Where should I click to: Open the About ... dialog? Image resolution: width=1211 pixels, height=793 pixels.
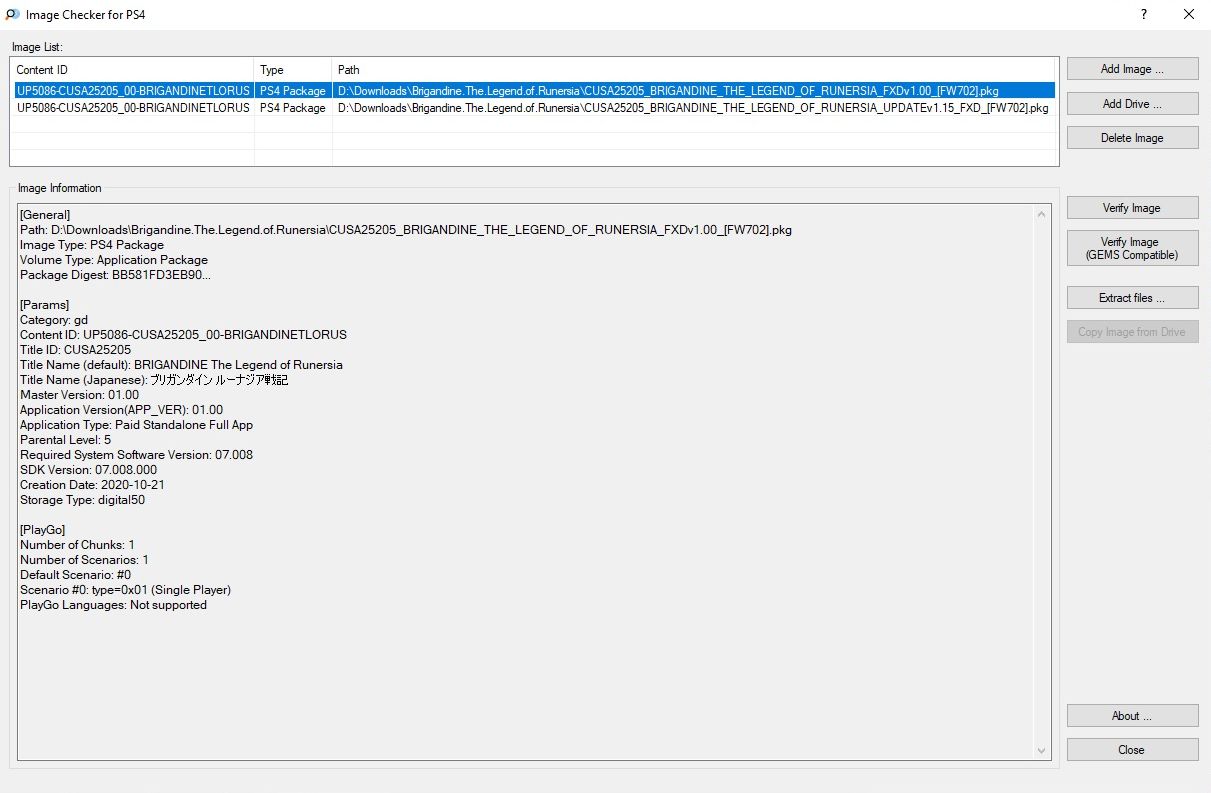pyautogui.click(x=1132, y=716)
